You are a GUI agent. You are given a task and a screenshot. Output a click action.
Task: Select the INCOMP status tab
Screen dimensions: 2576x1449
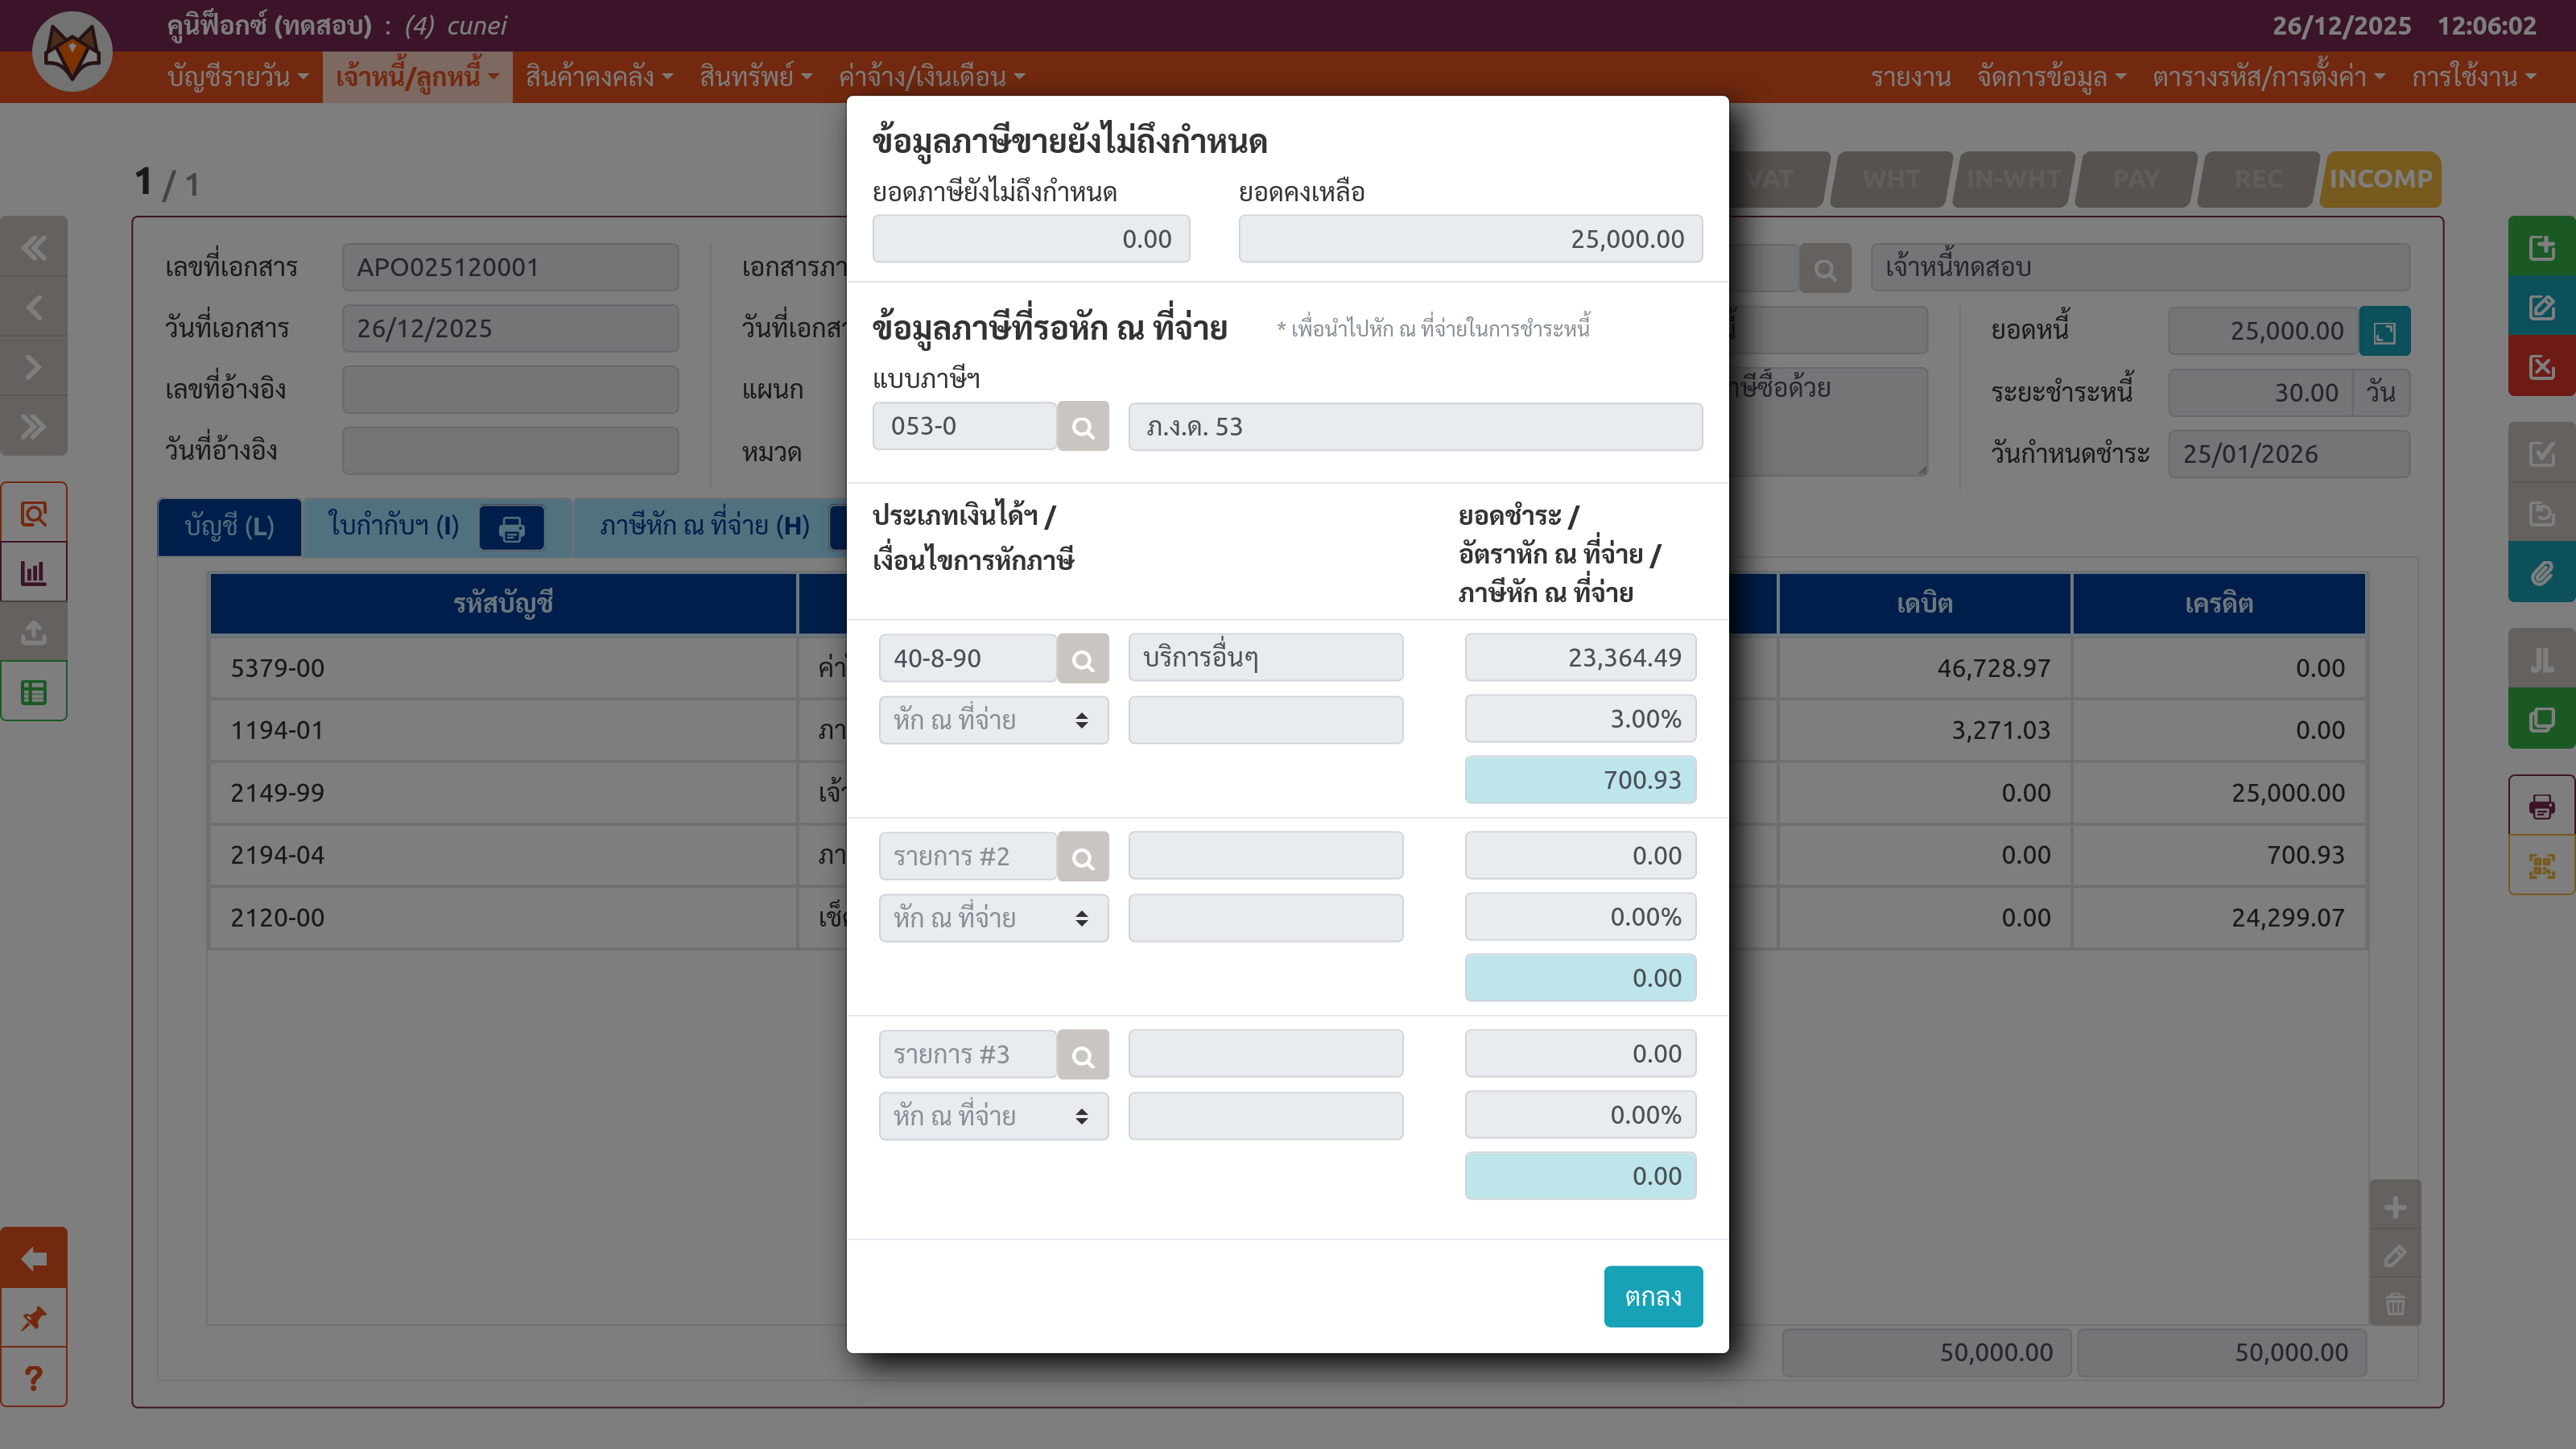(x=2380, y=179)
